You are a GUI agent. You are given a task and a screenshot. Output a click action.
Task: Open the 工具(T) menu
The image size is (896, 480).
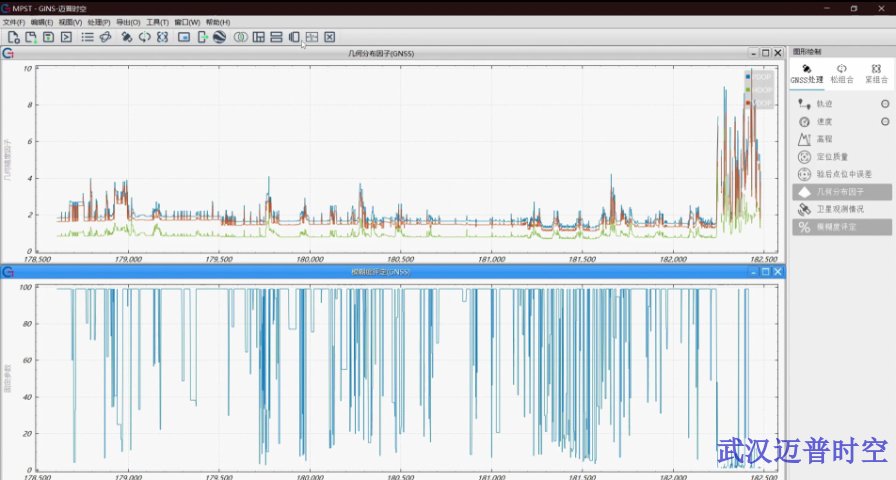point(157,22)
